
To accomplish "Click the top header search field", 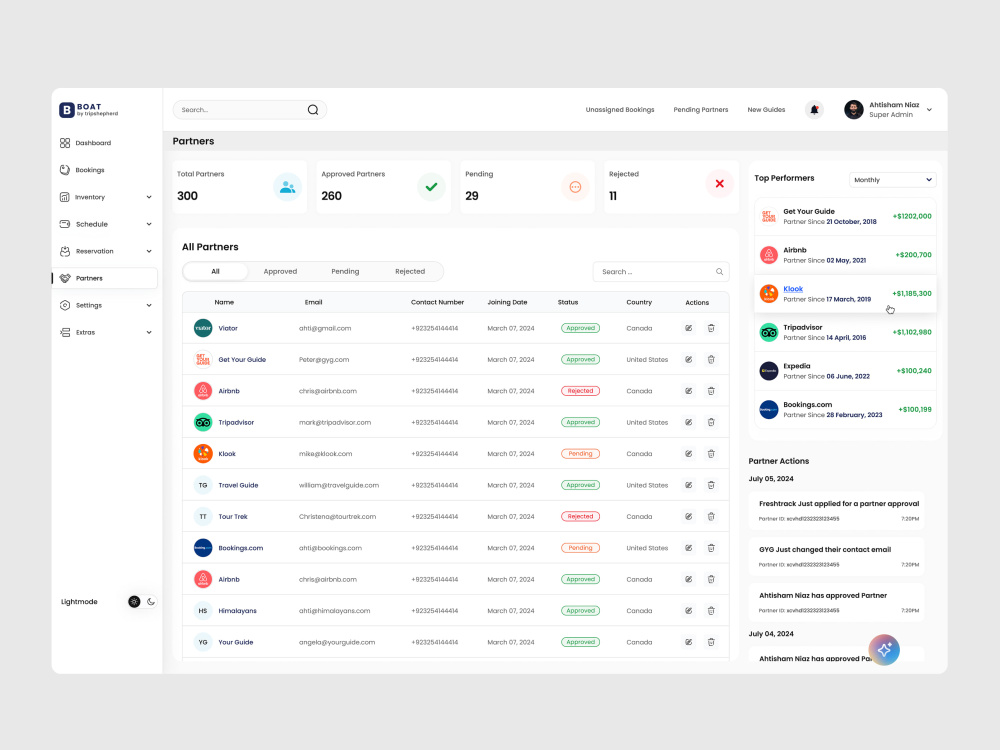I will pyautogui.click(x=249, y=110).
